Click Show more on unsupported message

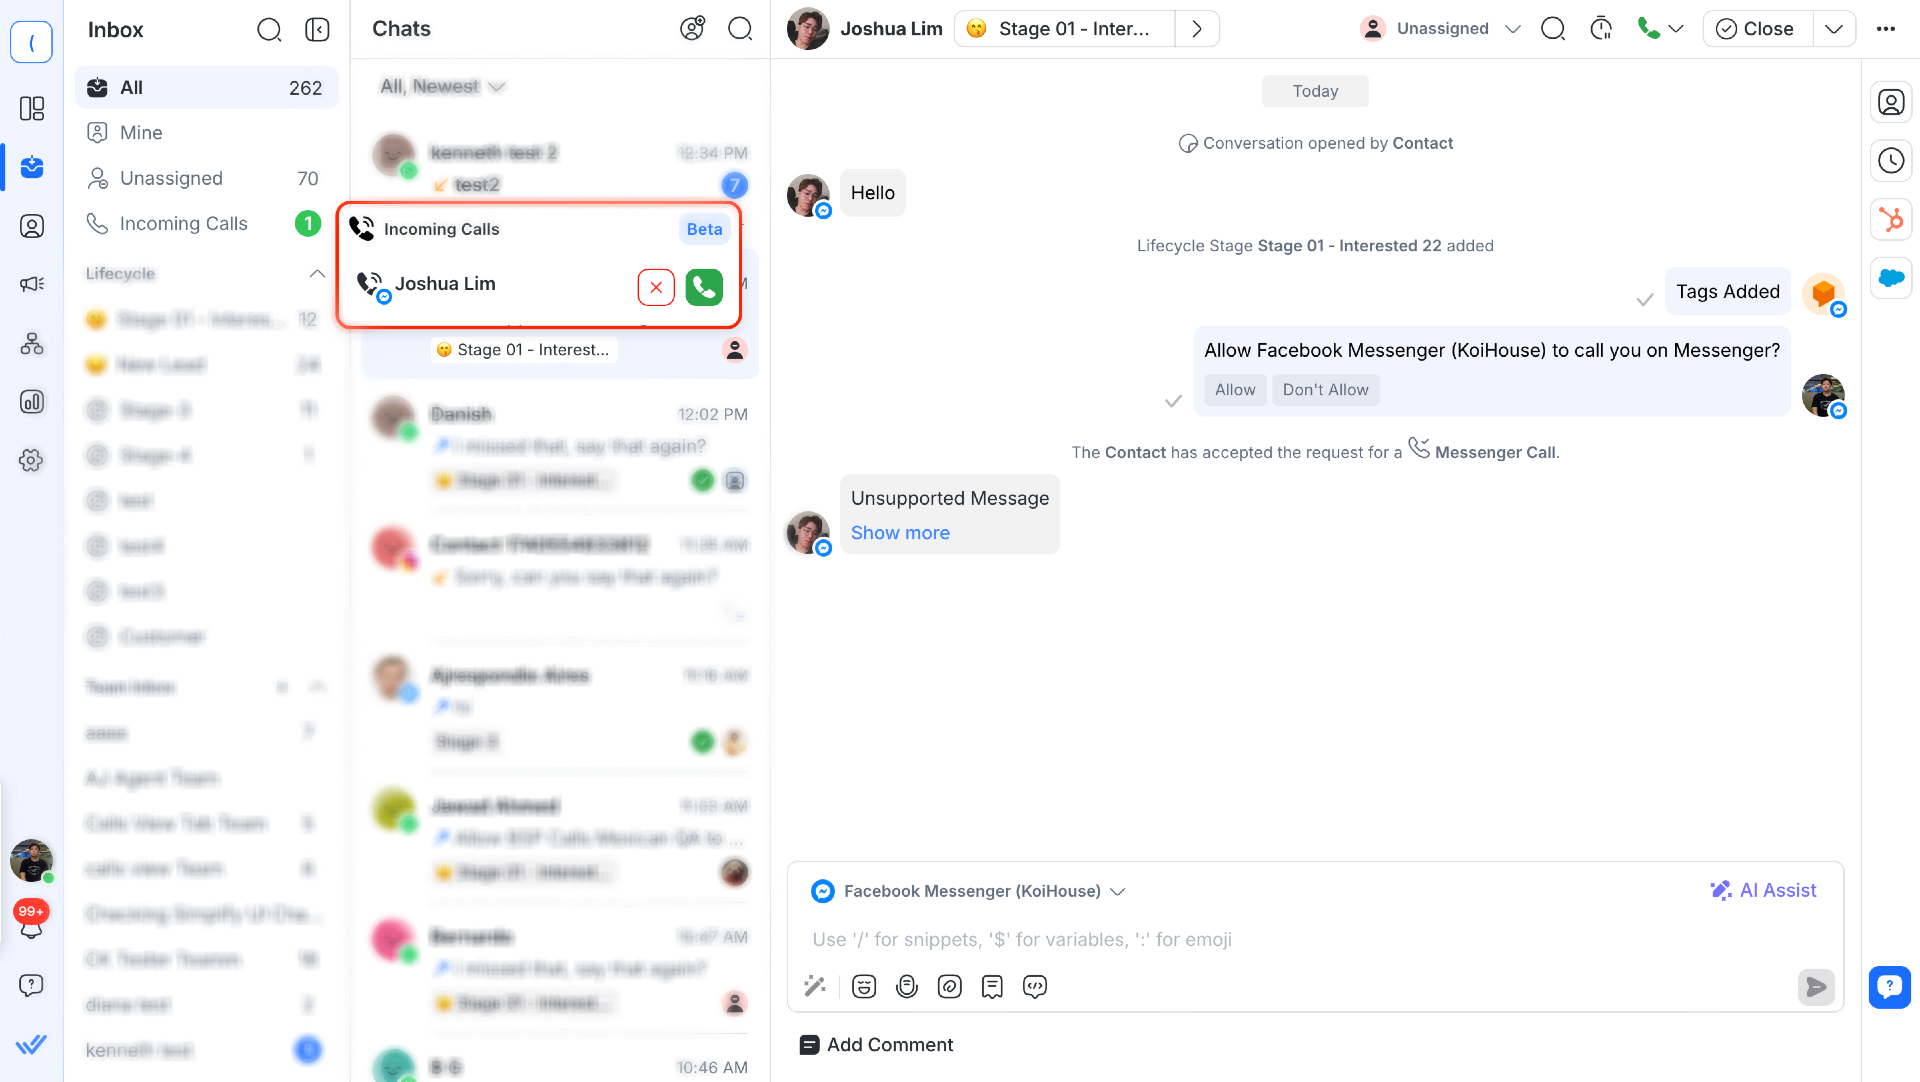[900, 533]
